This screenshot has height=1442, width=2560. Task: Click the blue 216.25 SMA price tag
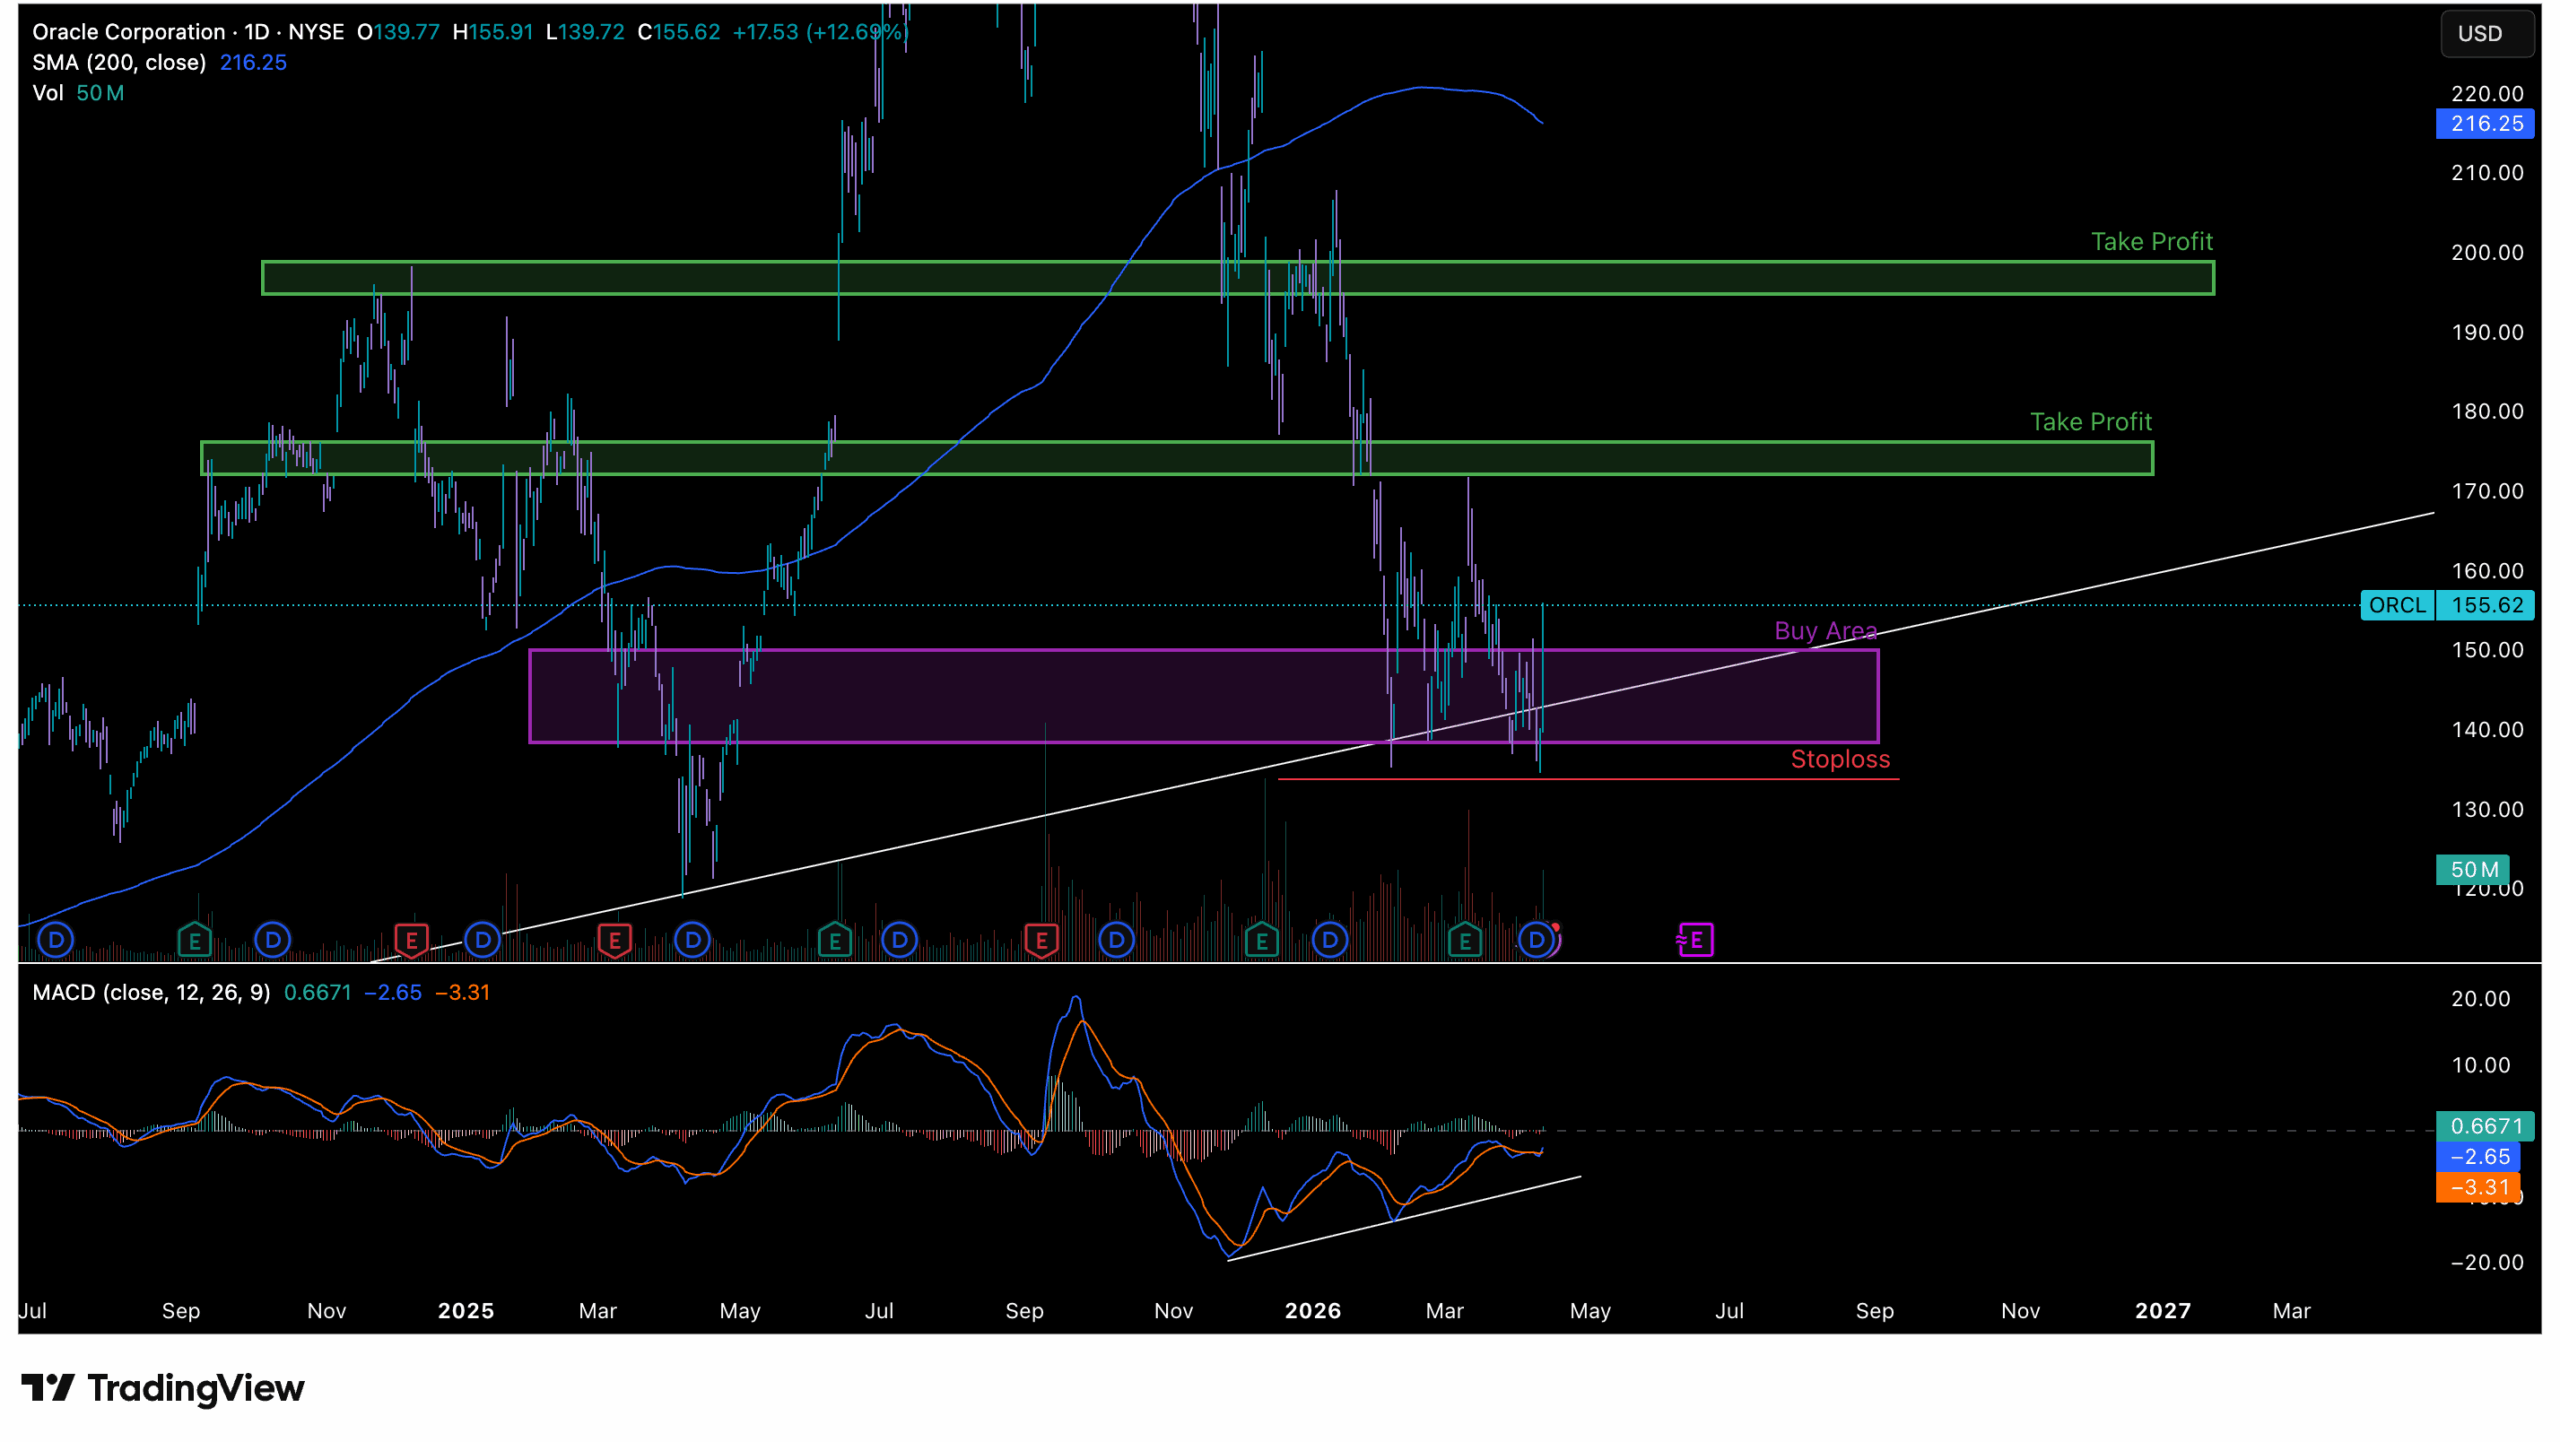tap(2485, 124)
